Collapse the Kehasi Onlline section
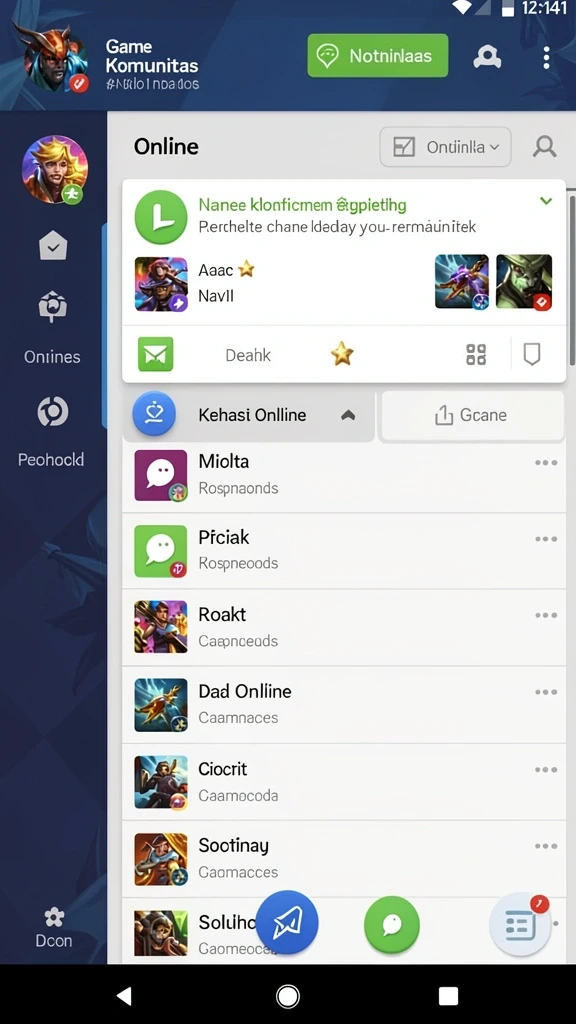This screenshot has height=1024, width=576. 348,415
